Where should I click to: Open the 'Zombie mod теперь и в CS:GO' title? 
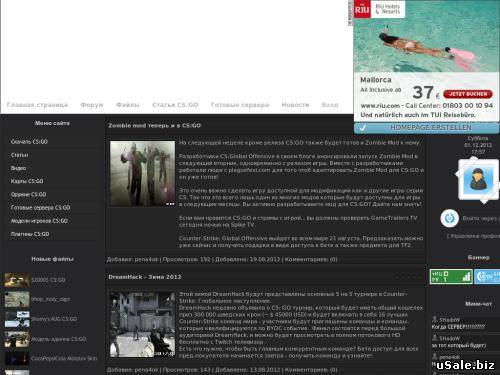(x=154, y=126)
